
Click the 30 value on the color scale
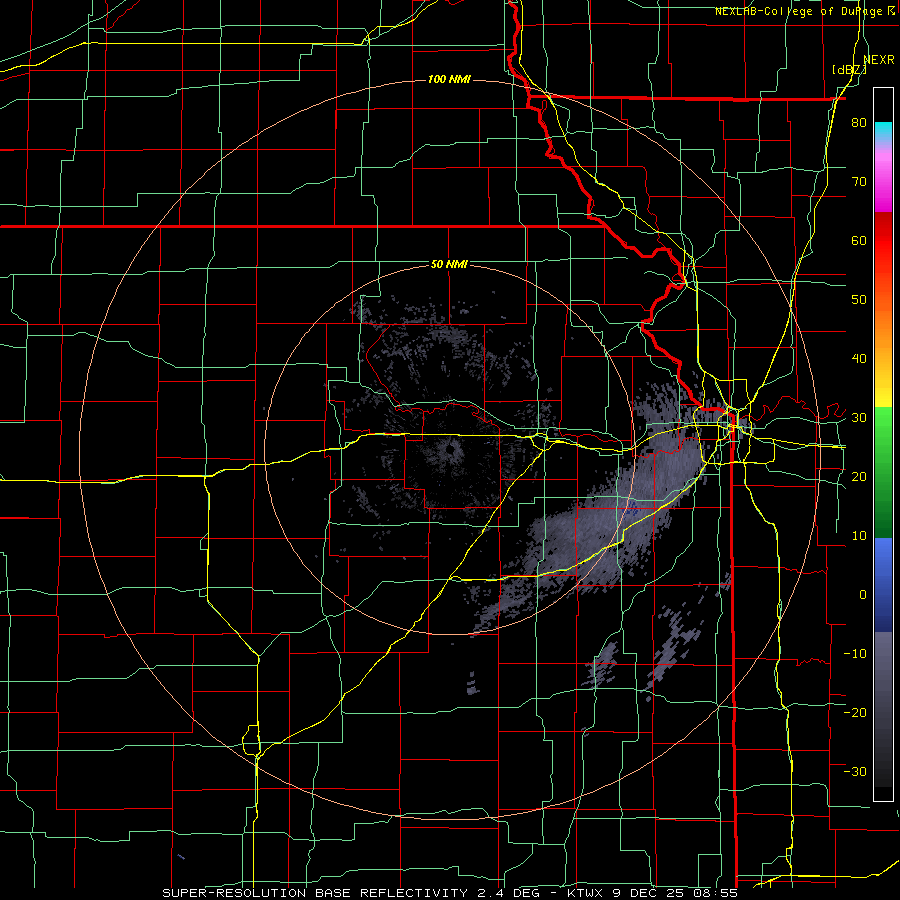[859, 418]
